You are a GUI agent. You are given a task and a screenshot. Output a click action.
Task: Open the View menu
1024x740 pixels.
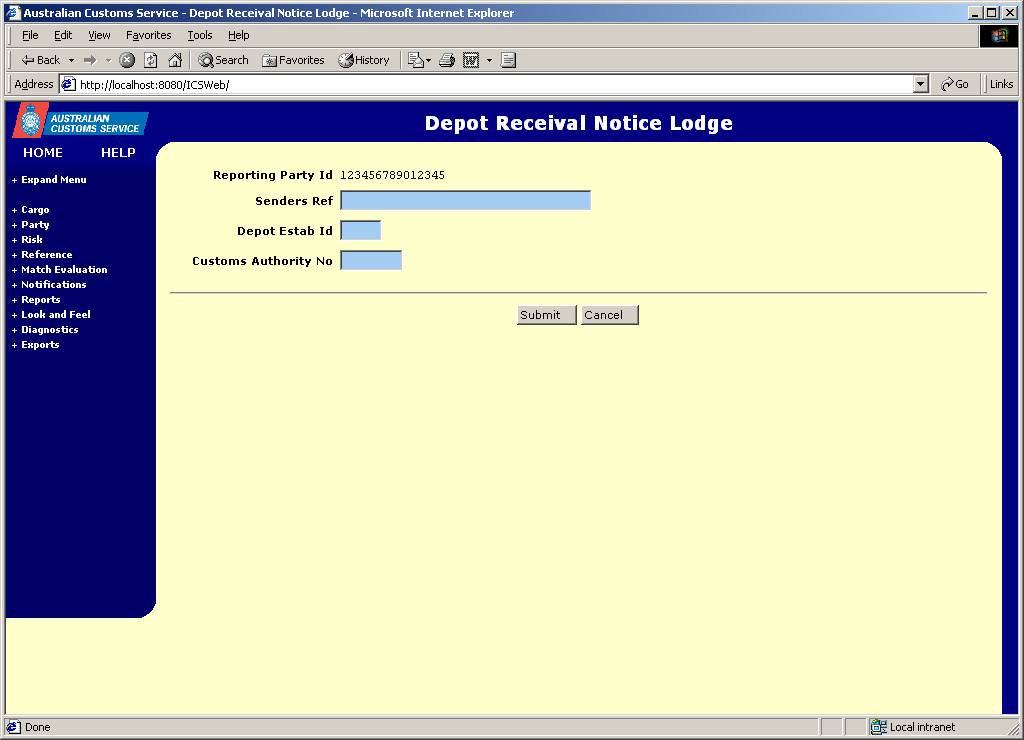[x=99, y=35]
